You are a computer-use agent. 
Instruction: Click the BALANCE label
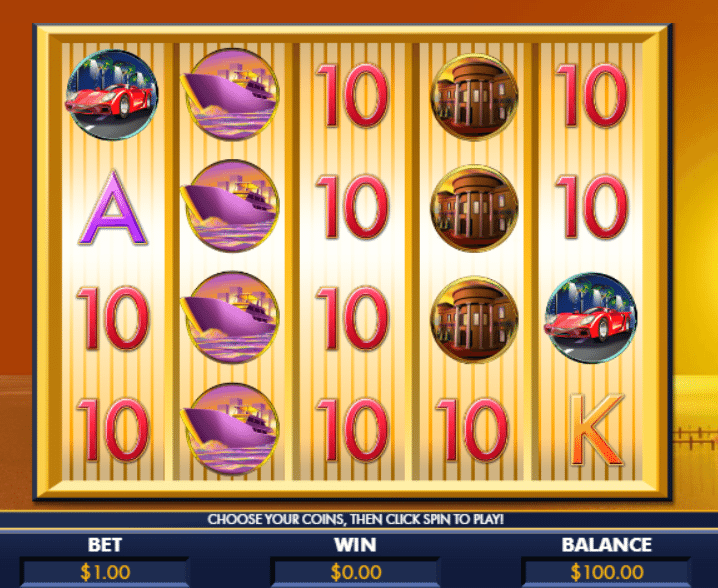606,544
